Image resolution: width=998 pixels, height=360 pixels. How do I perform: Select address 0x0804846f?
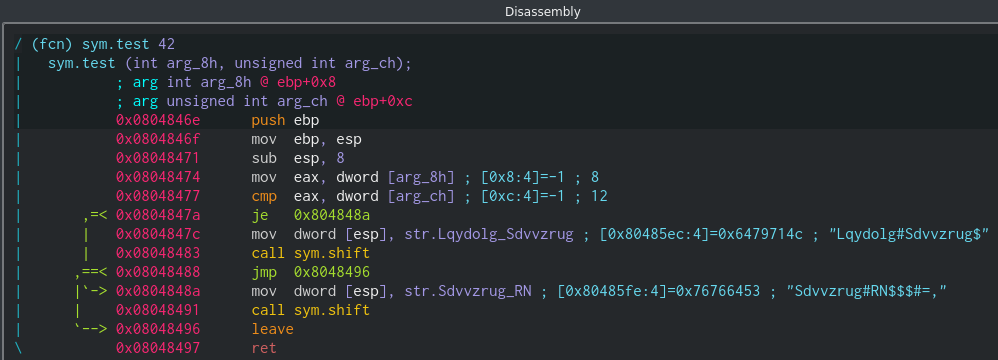pyautogui.click(x=158, y=139)
